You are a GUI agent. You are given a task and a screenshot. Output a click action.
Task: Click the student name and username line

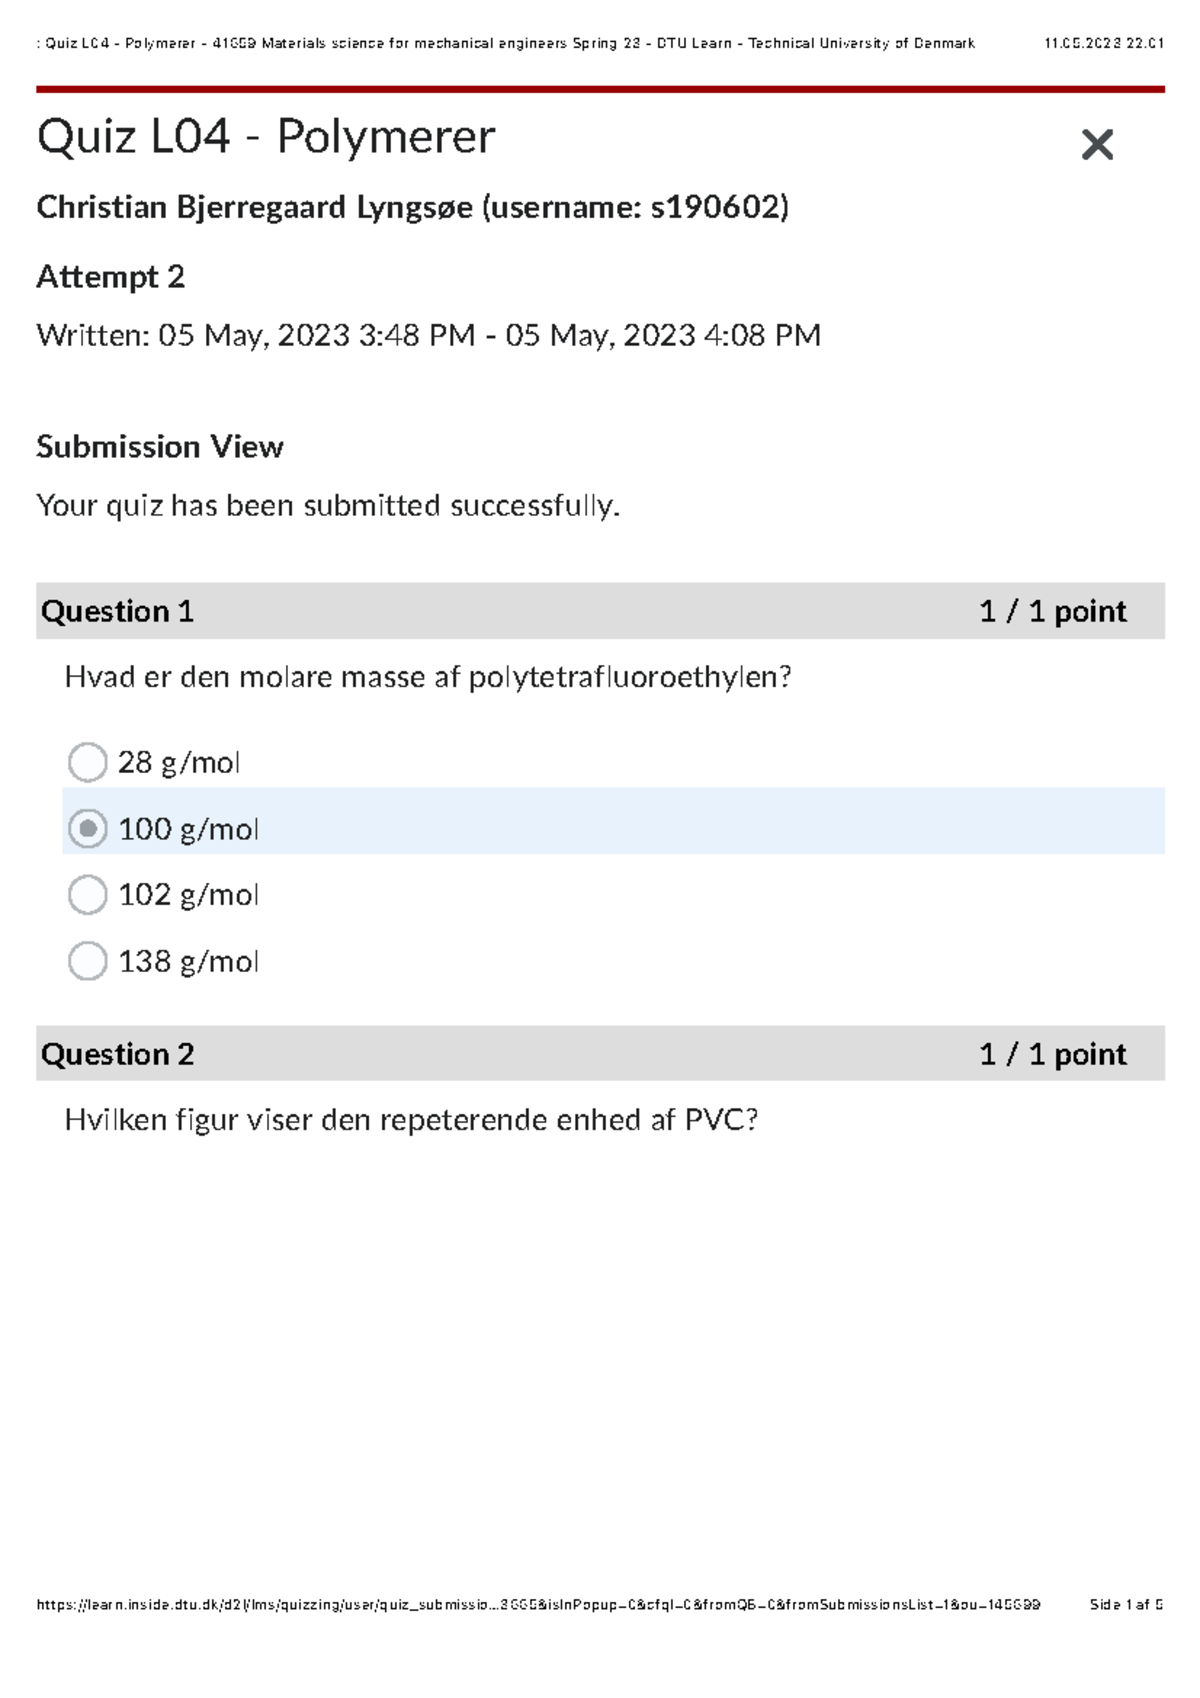pos(412,207)
